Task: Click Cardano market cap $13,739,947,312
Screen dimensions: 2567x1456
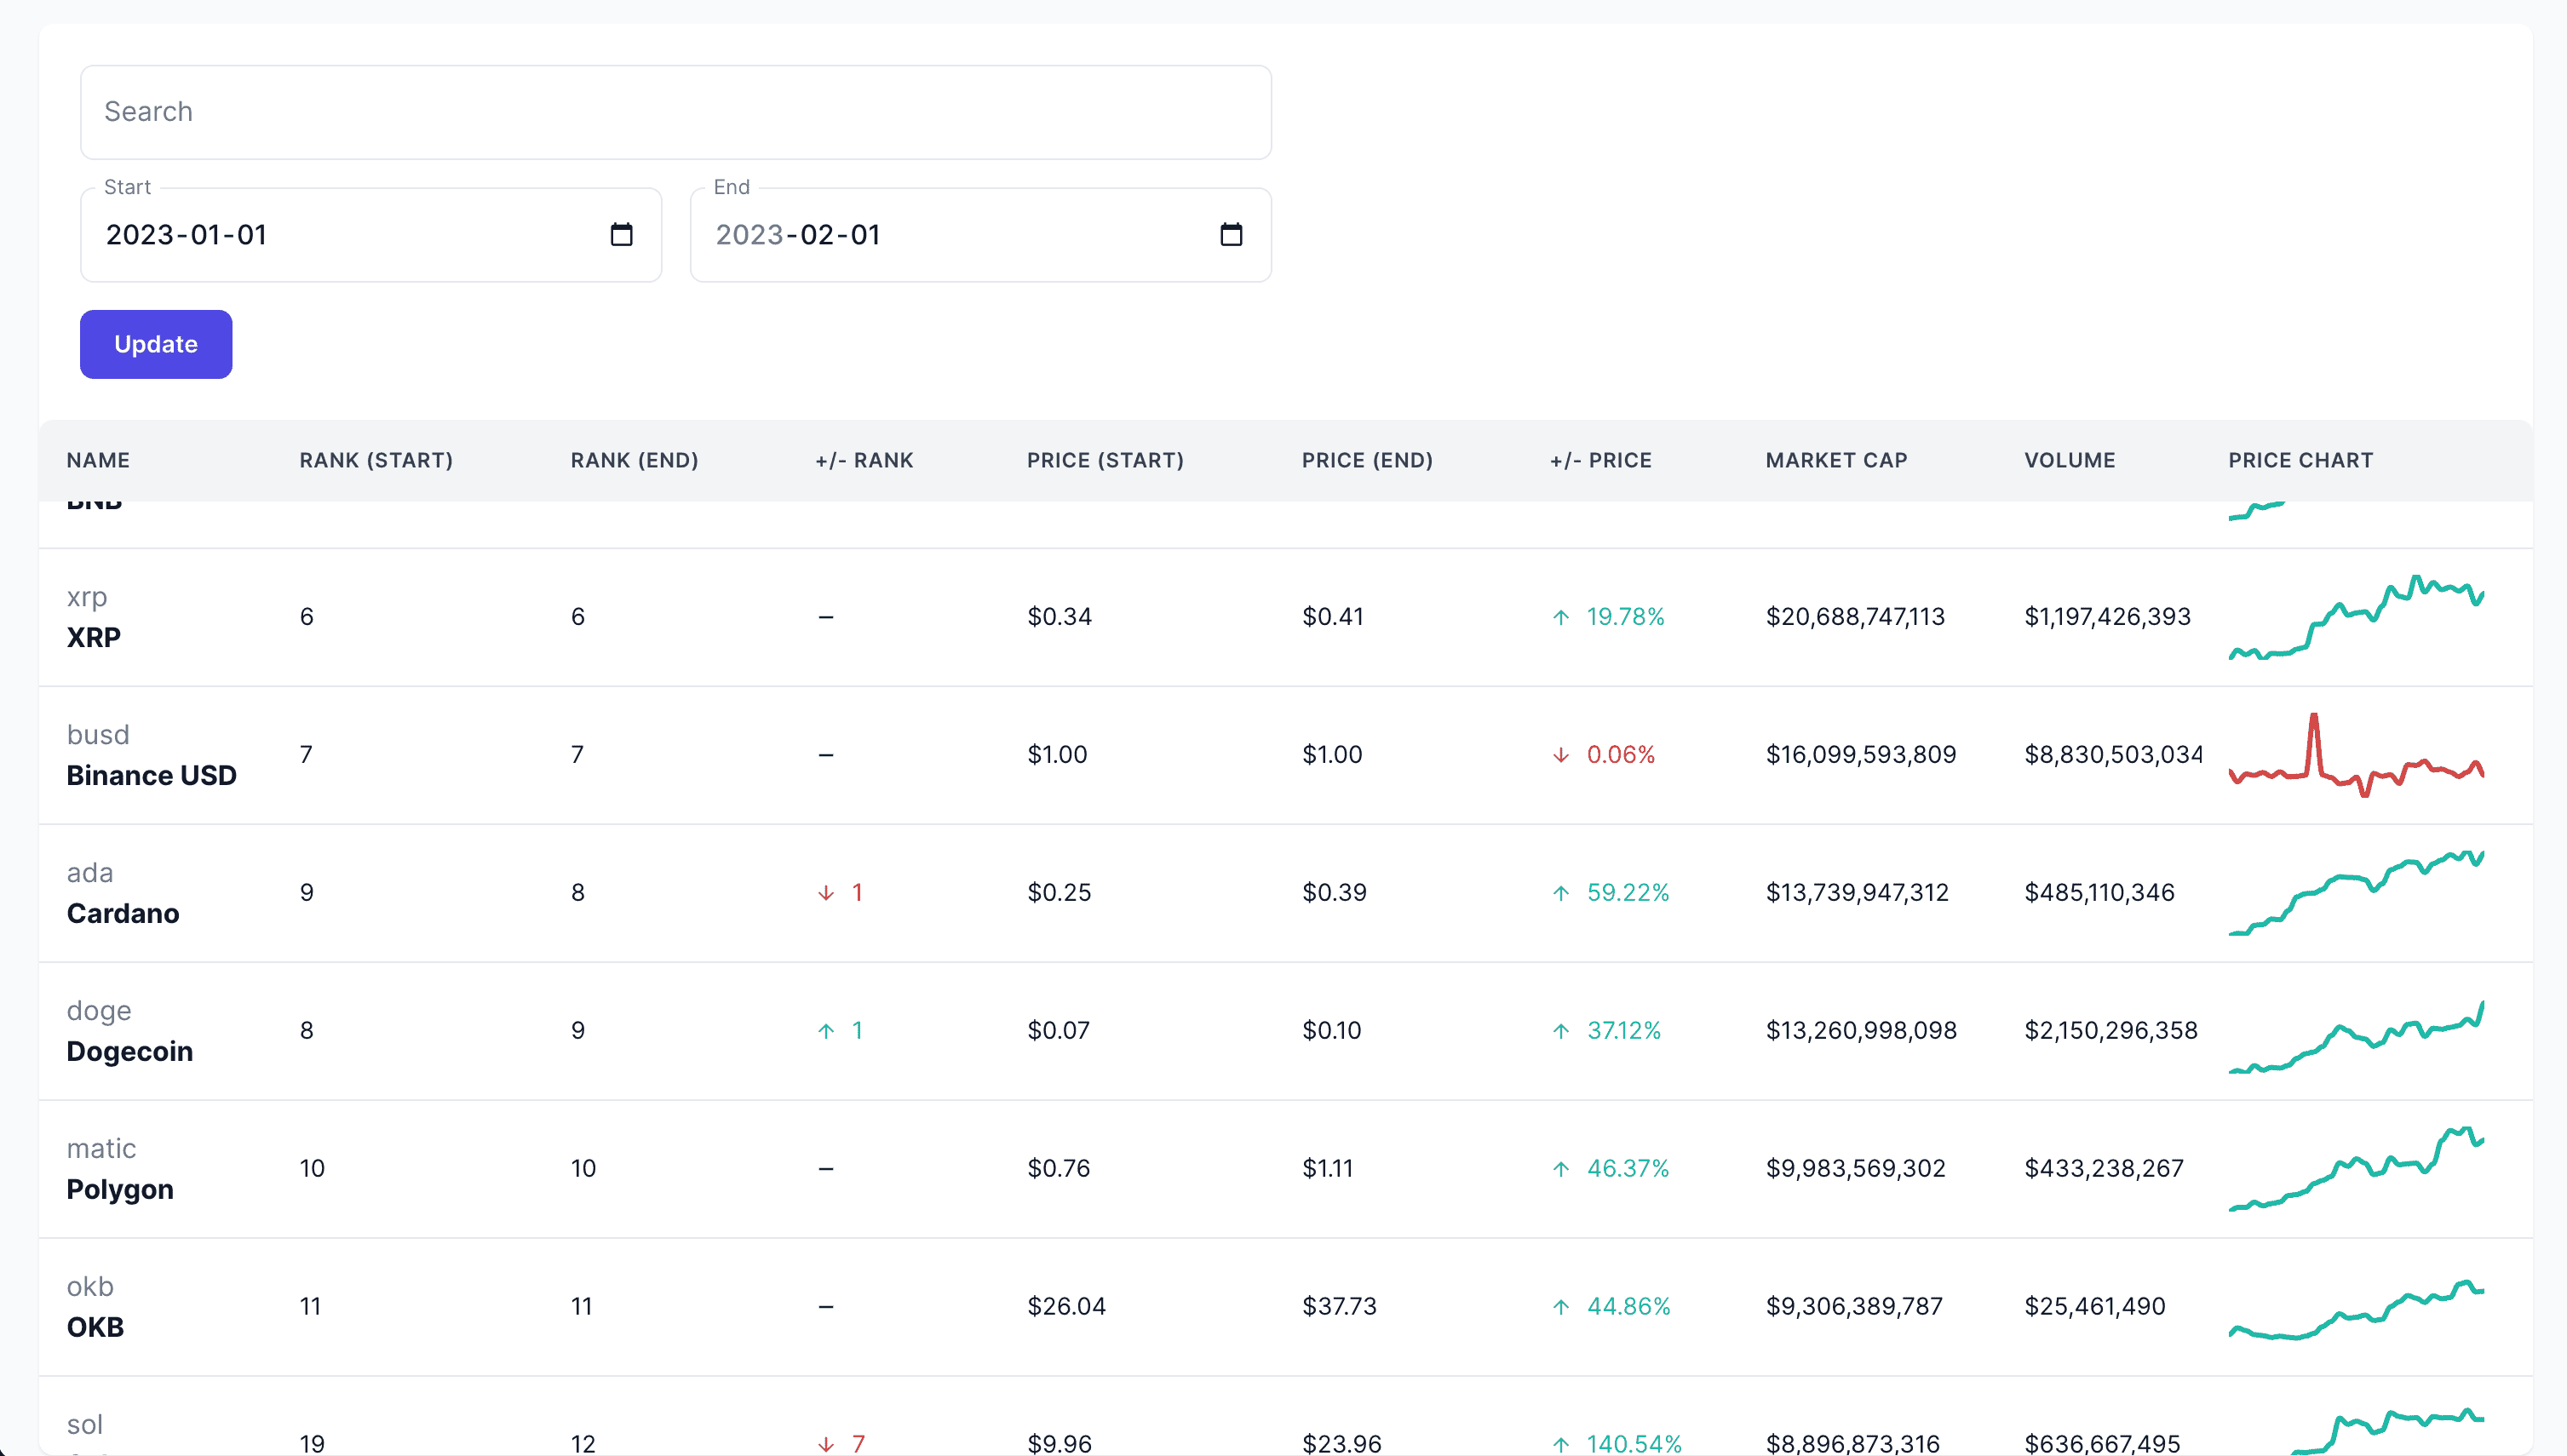Action: [x=1857, y=893]
